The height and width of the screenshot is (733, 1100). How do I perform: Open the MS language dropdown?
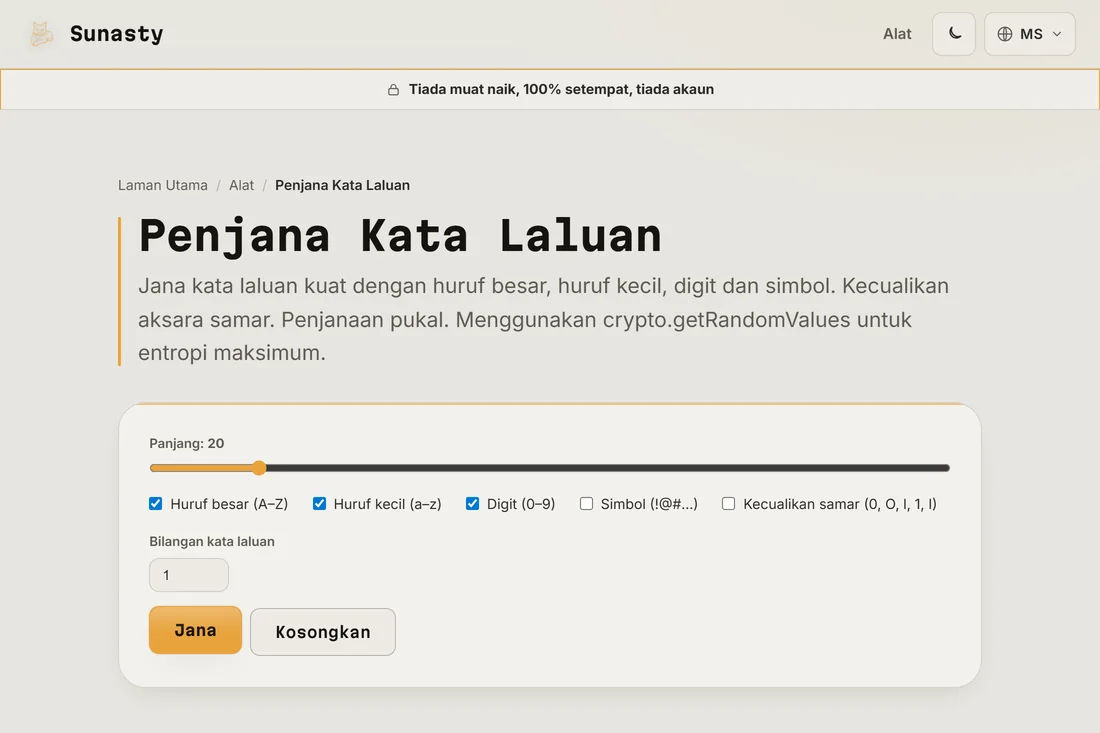point(1029,34)
